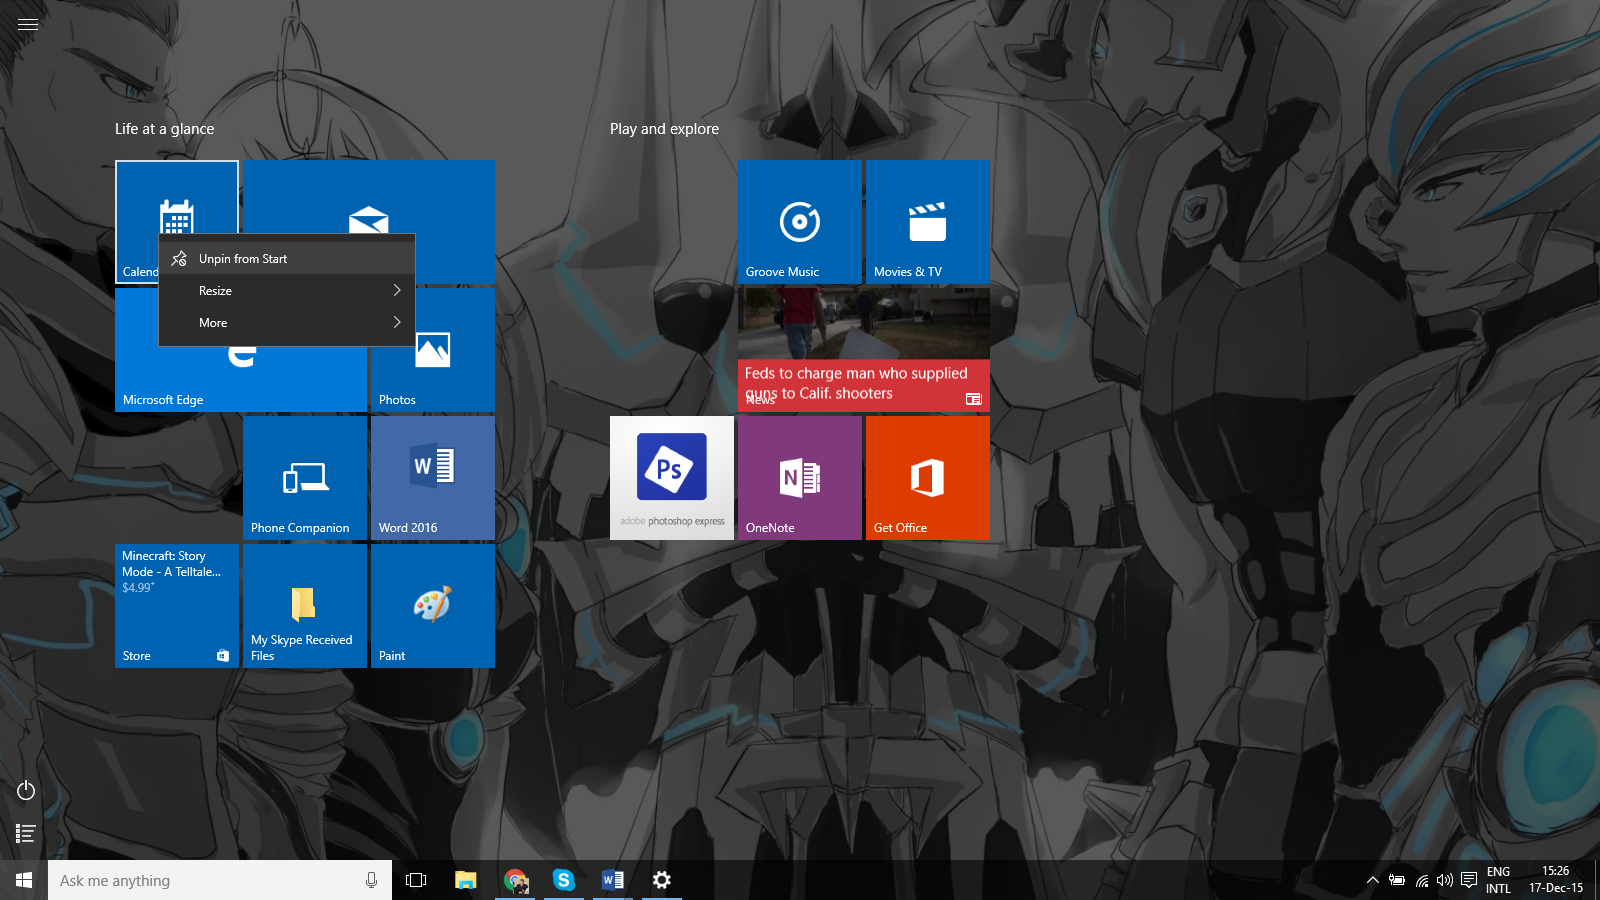Open the Action Center notification icon
Viewport: 1600px width, 900px height.
coord(1469,880)
